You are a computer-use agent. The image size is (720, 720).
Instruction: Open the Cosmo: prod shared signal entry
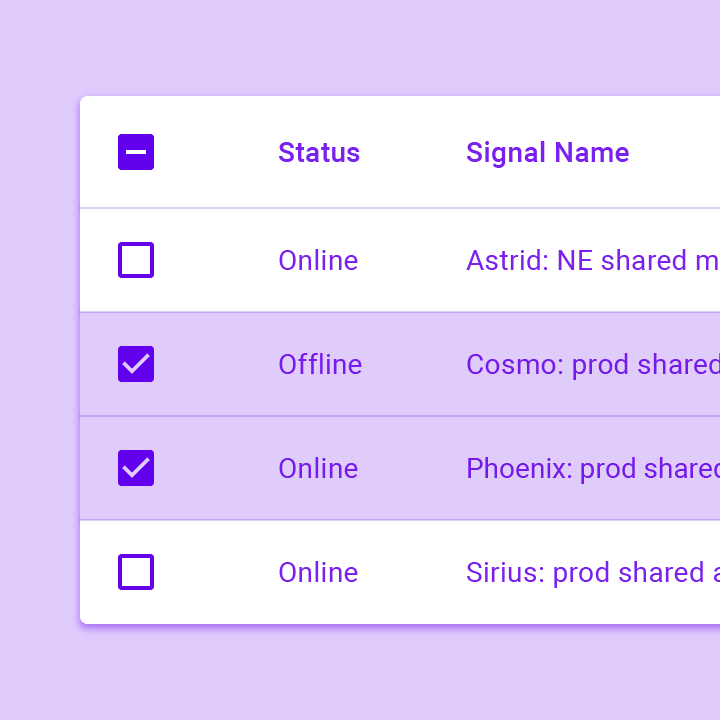click(592, 364)
